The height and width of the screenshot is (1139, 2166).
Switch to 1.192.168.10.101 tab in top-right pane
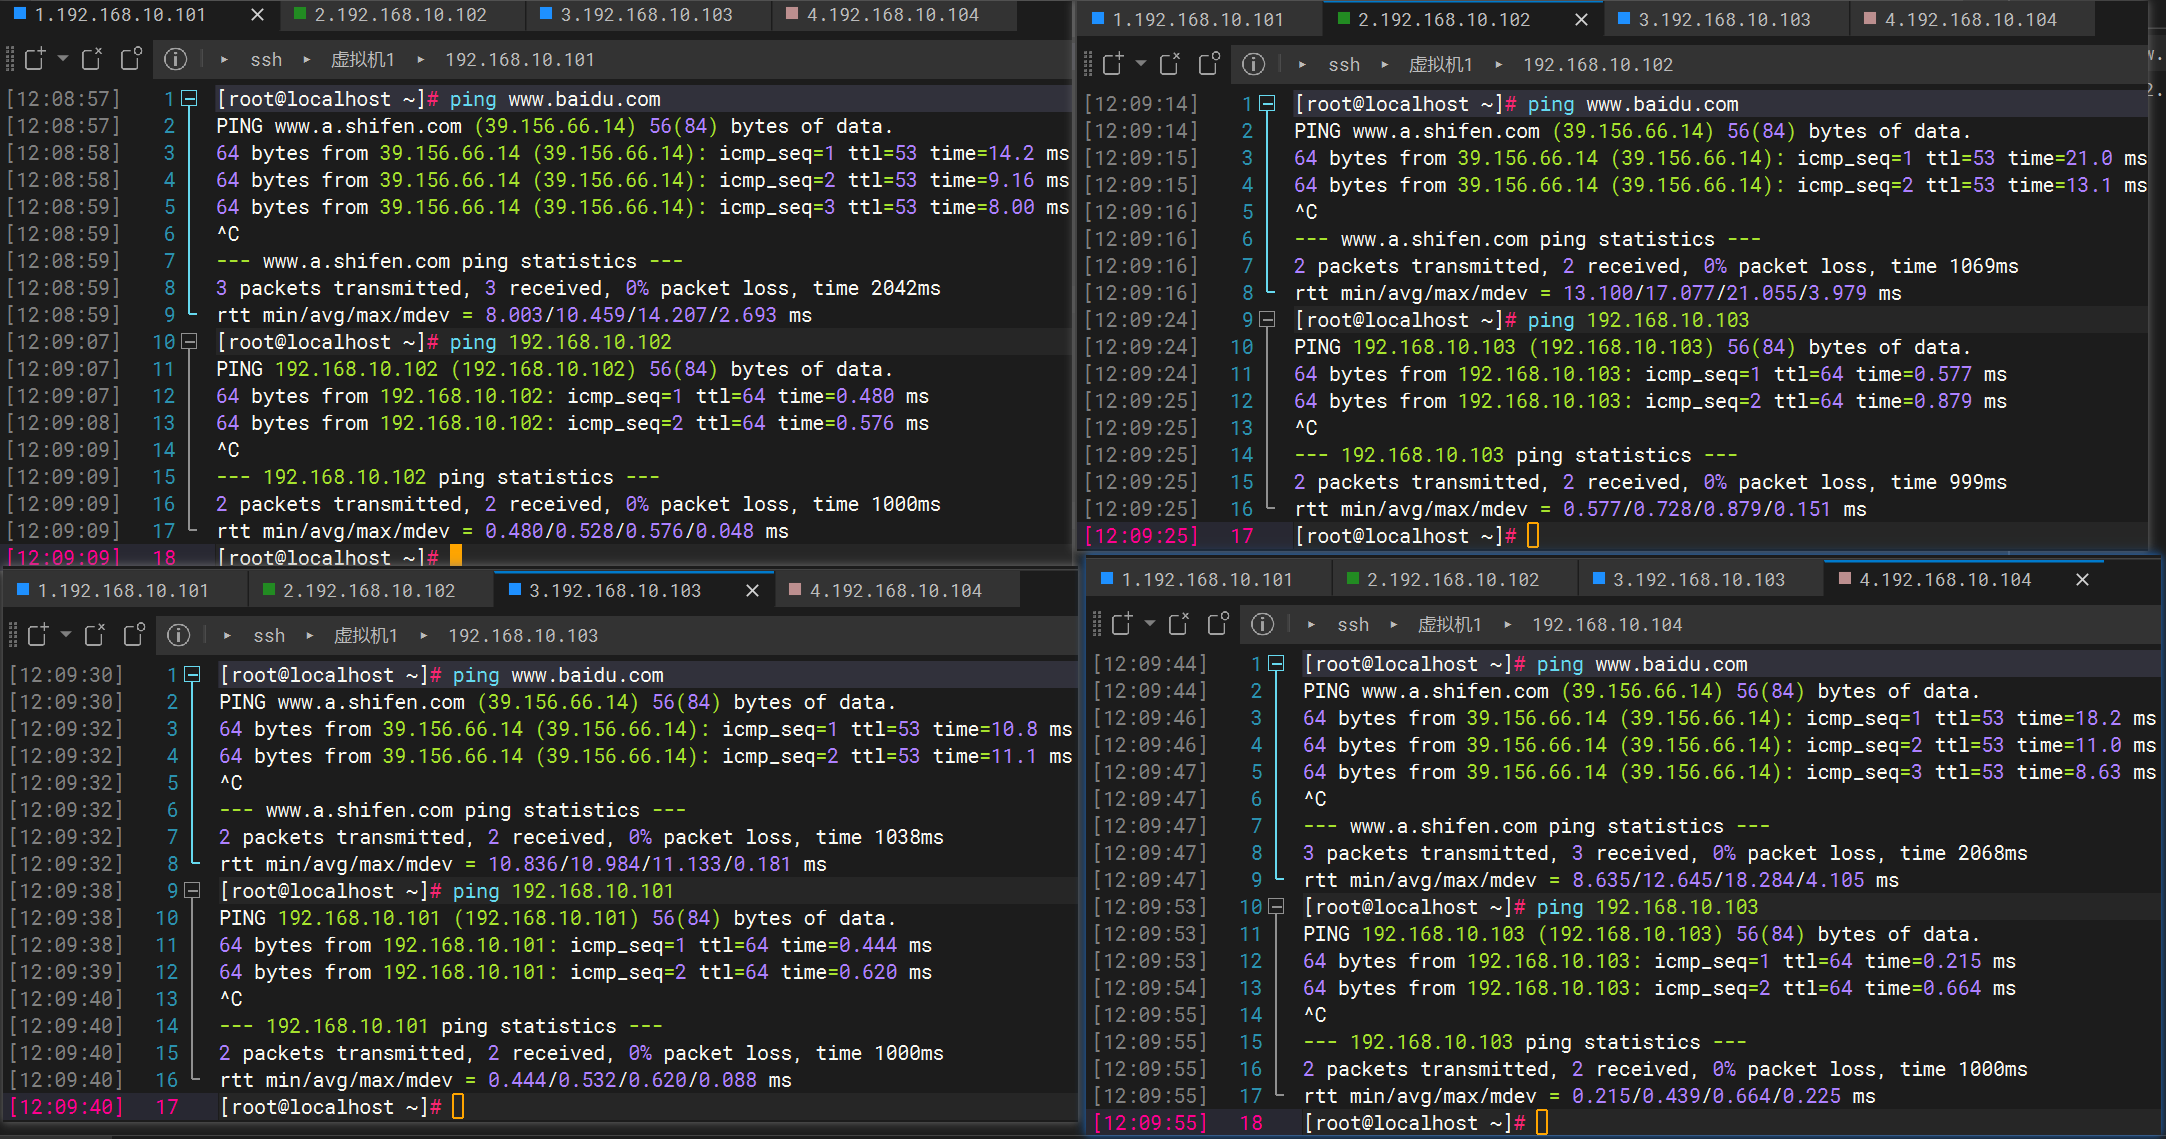[1198, 20]
